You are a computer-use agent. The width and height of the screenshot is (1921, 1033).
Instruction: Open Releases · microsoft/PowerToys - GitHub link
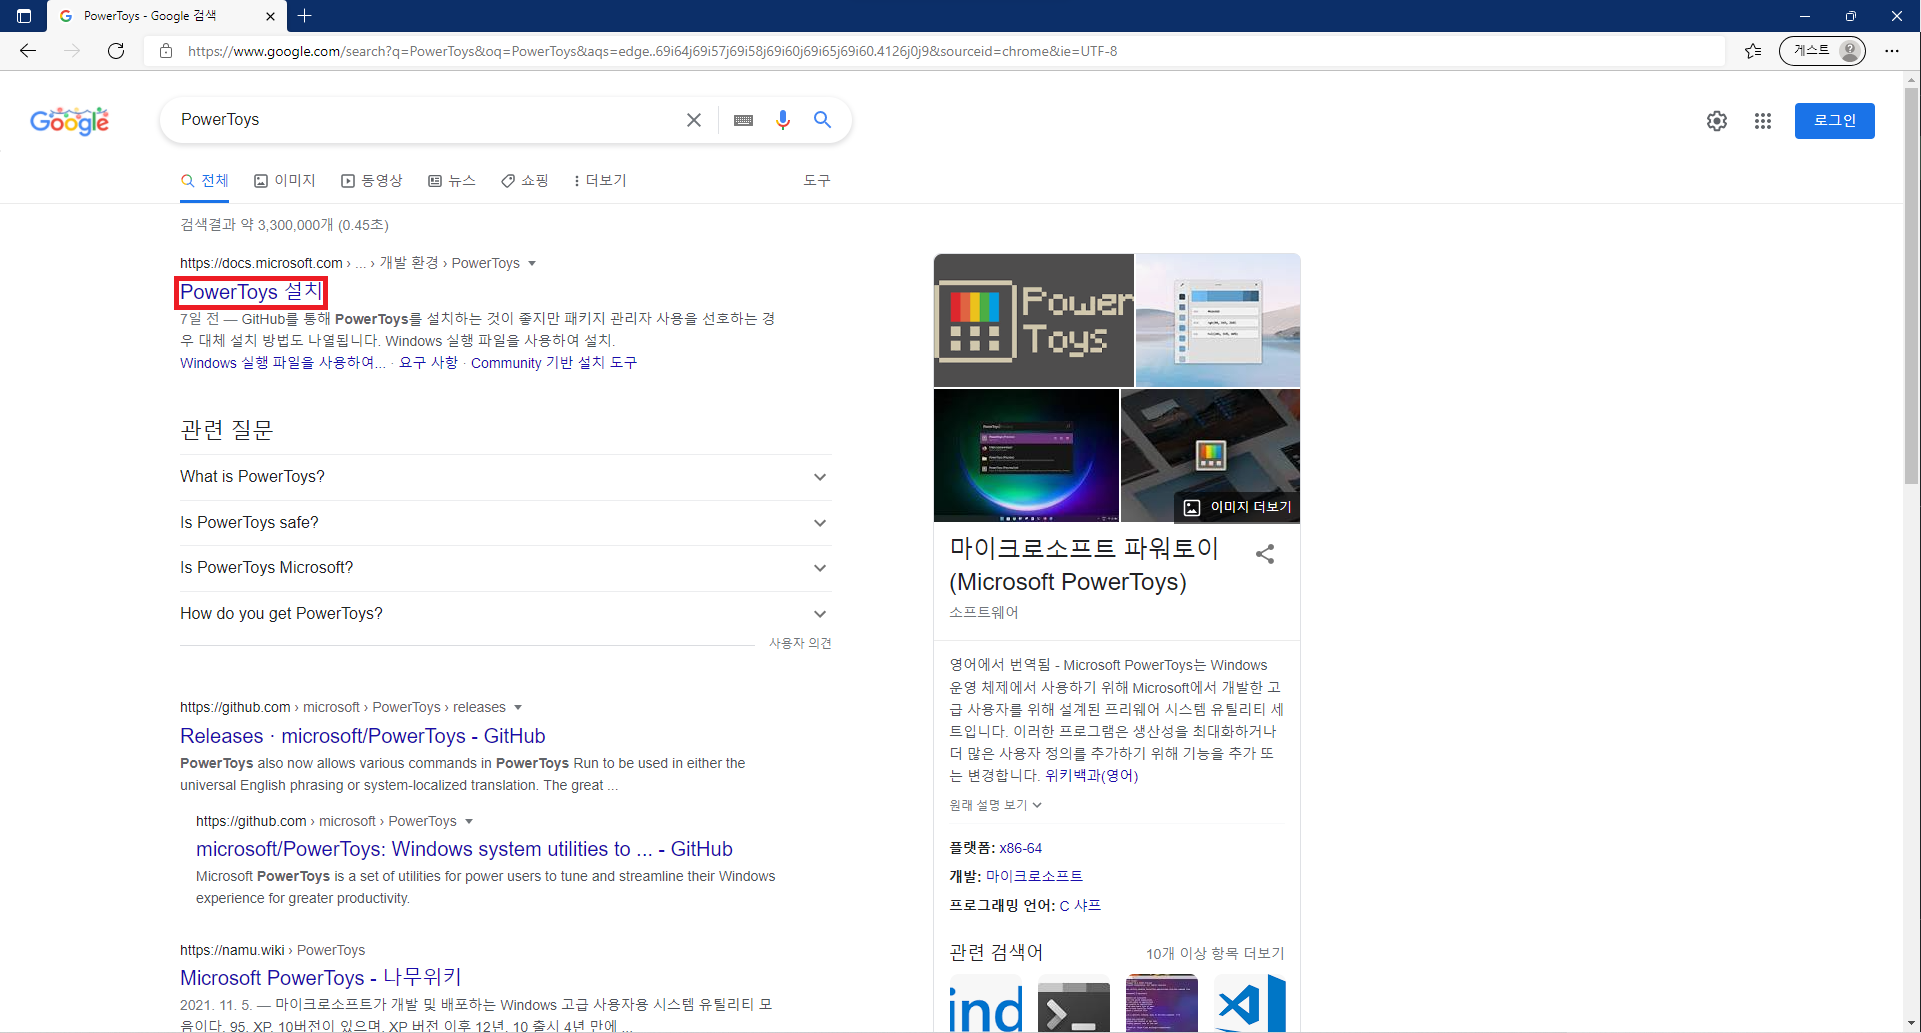point(363,736)
